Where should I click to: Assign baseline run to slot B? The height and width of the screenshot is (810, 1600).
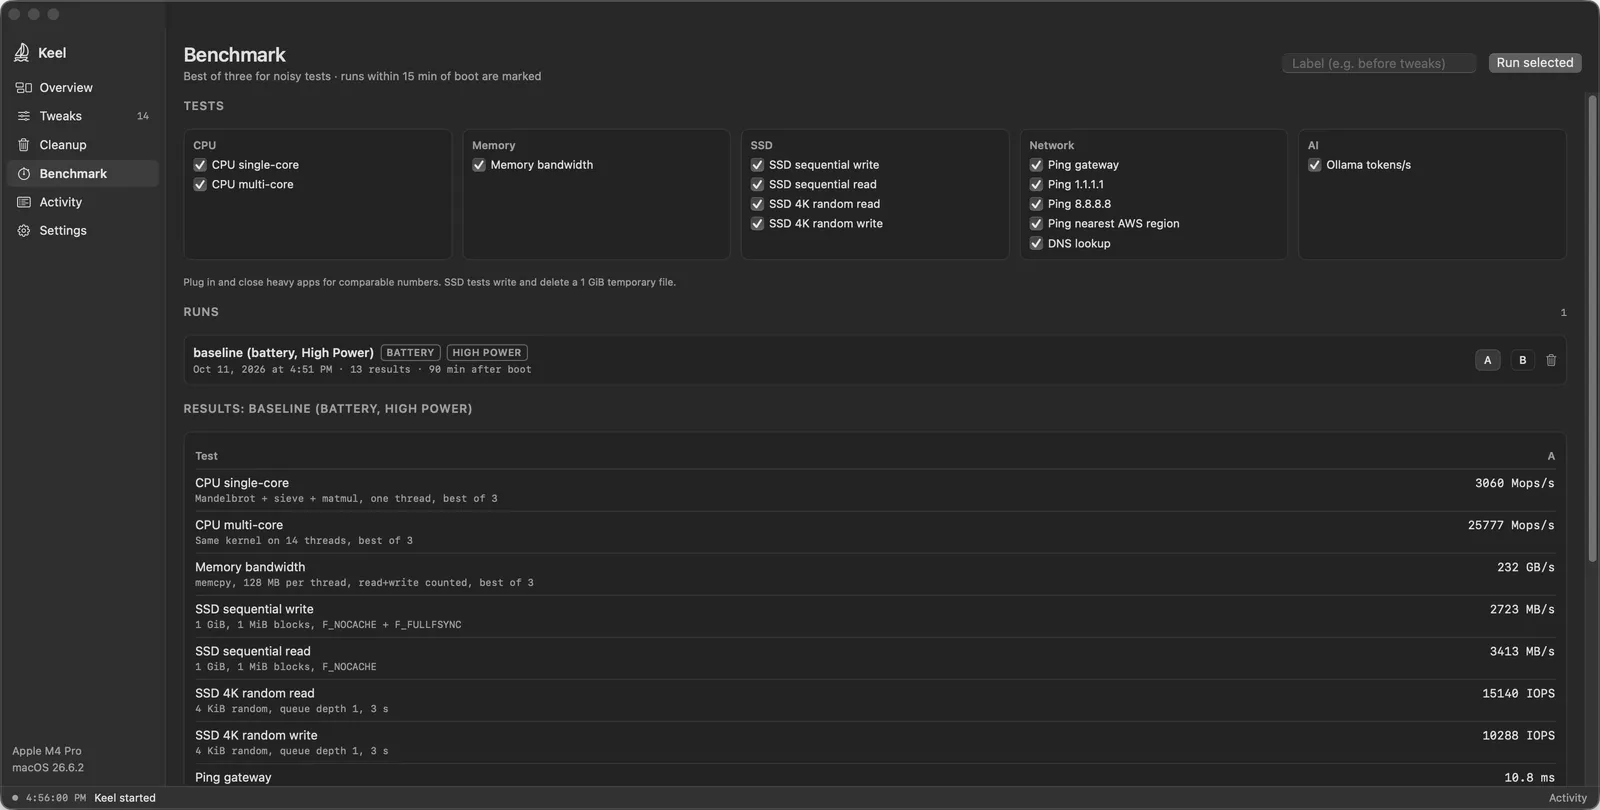point(1523,360)
